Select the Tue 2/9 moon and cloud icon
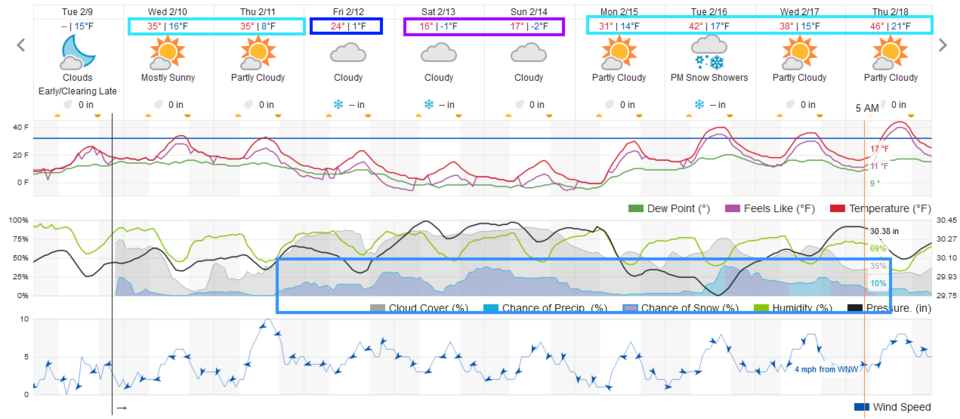The height and width of the screenshot is (419, 960). pos(78,54)
